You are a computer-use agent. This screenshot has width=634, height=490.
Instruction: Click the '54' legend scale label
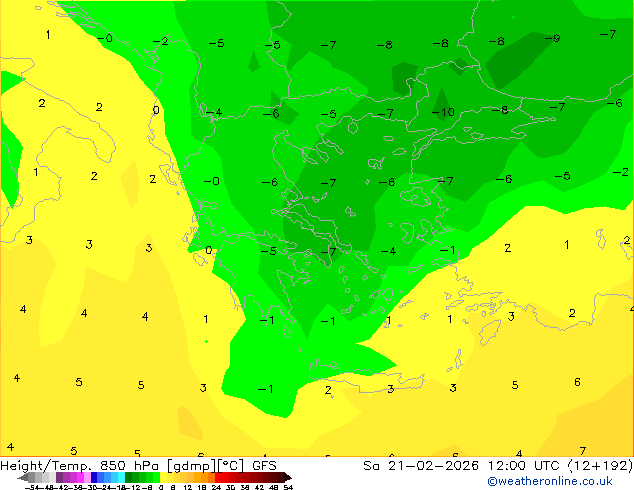point(288,488)
